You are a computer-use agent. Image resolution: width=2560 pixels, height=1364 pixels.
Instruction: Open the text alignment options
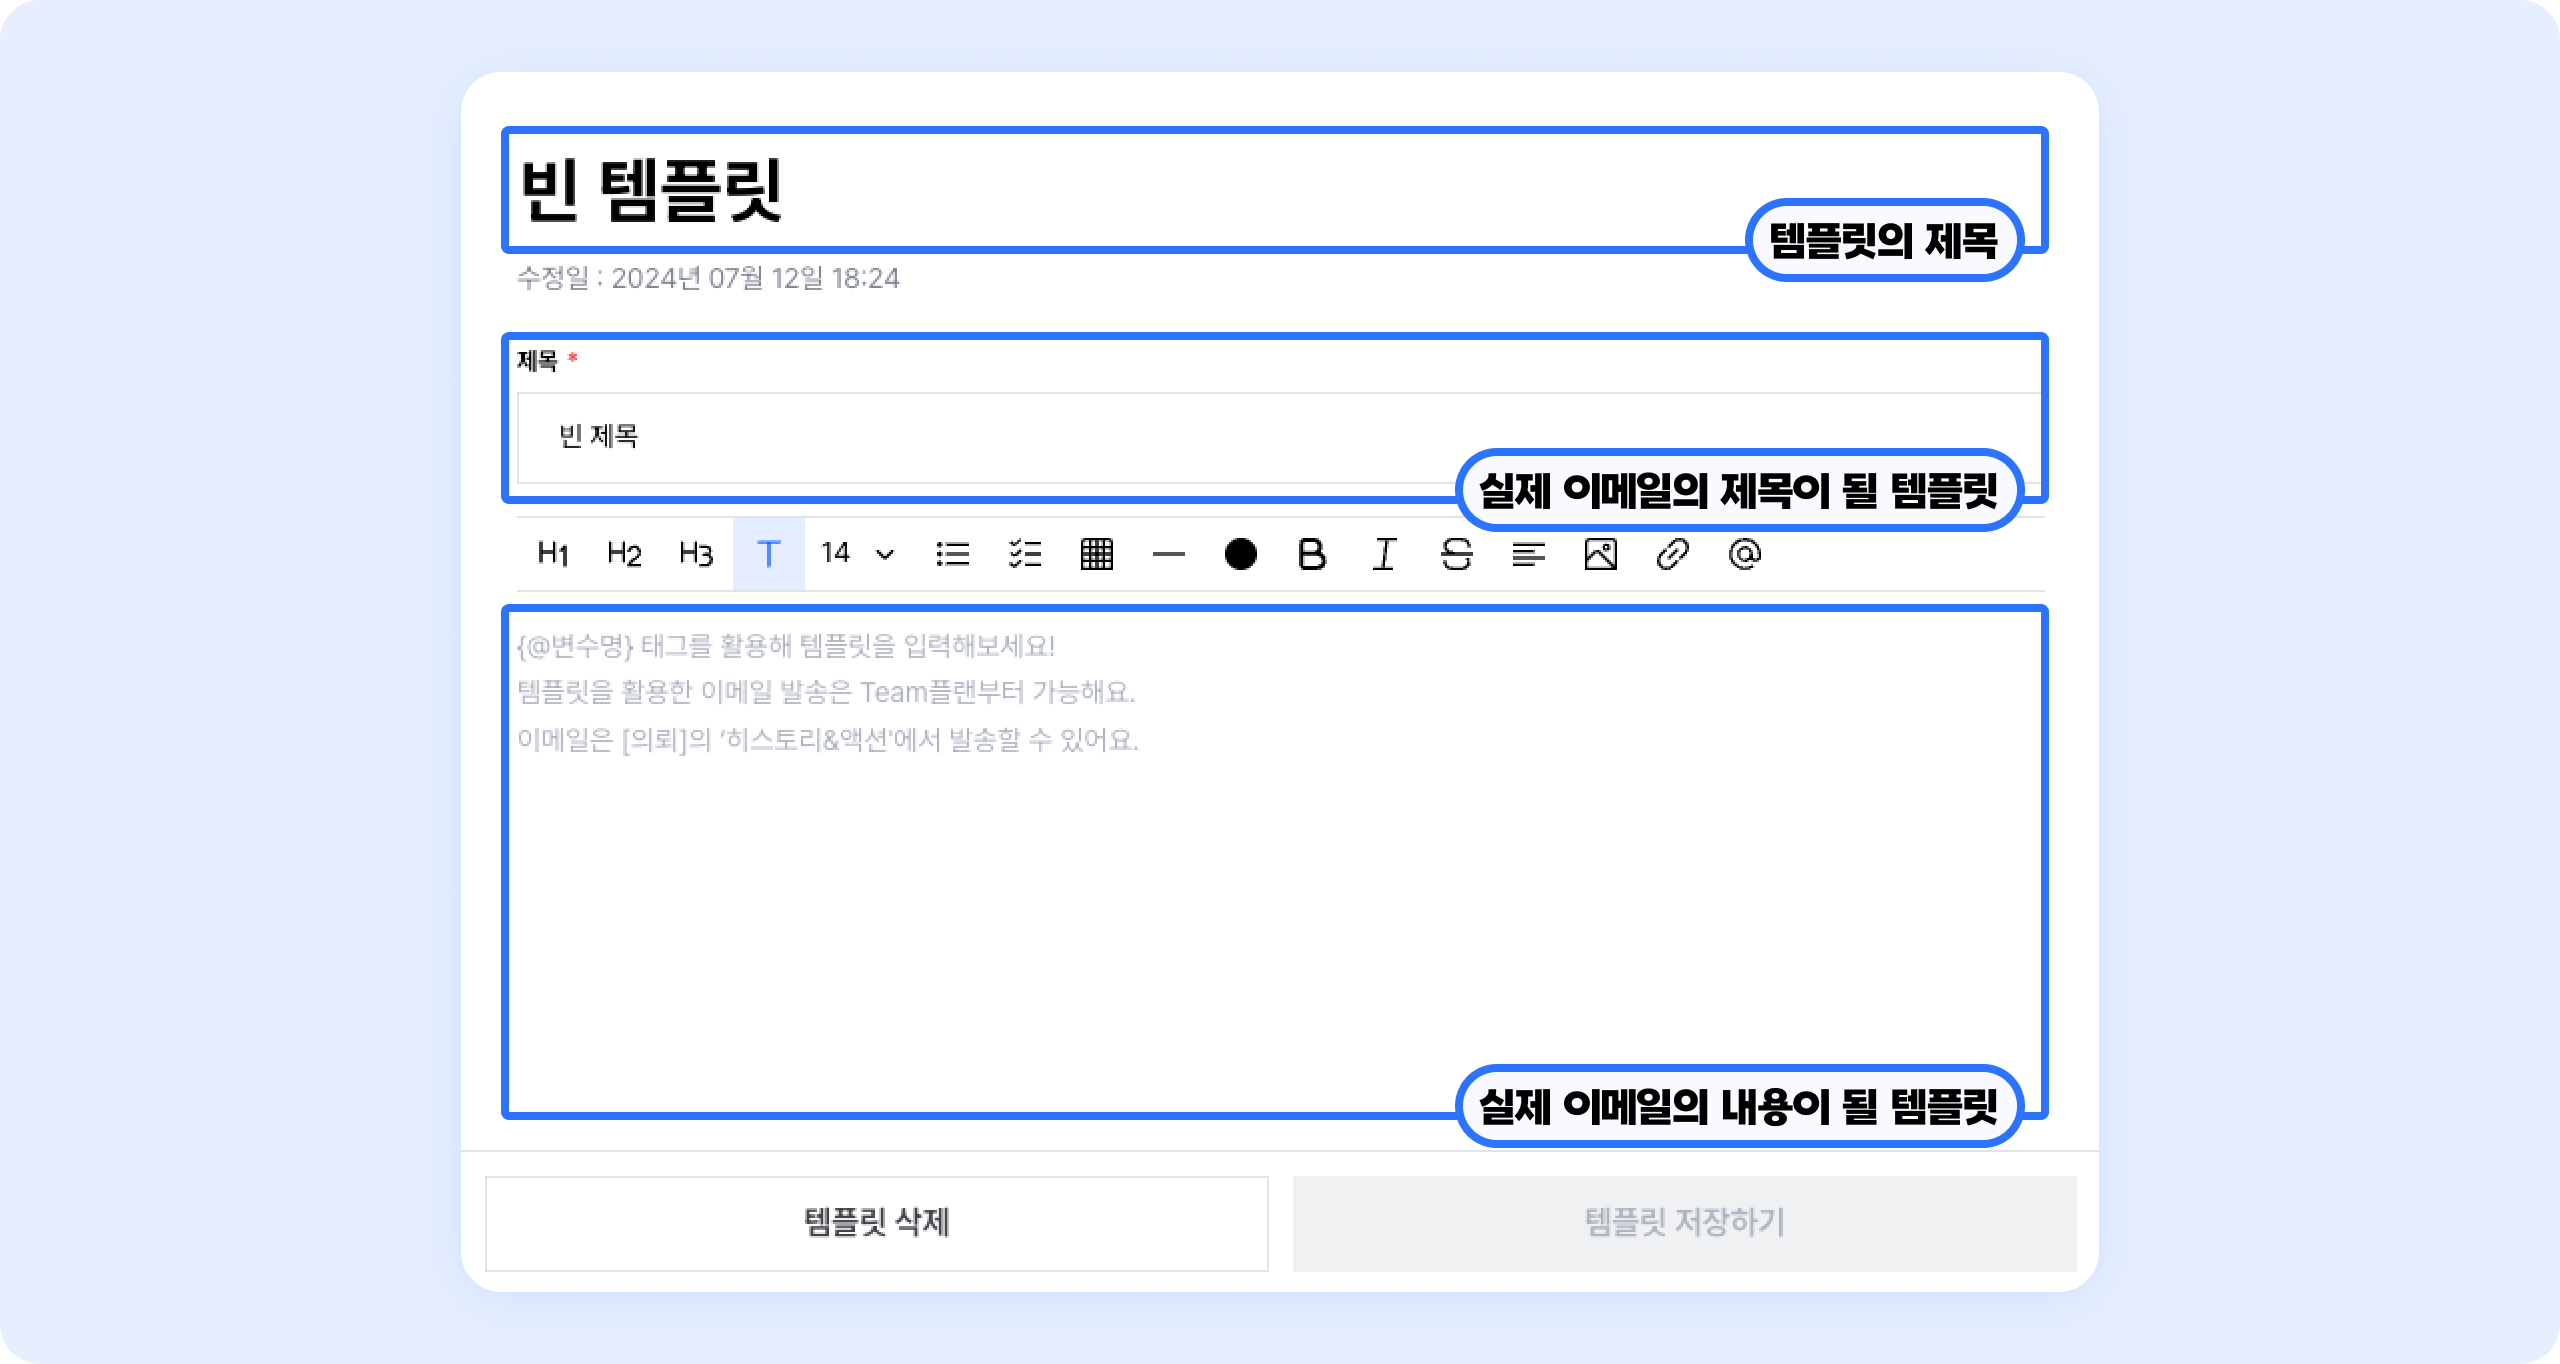1528,554
